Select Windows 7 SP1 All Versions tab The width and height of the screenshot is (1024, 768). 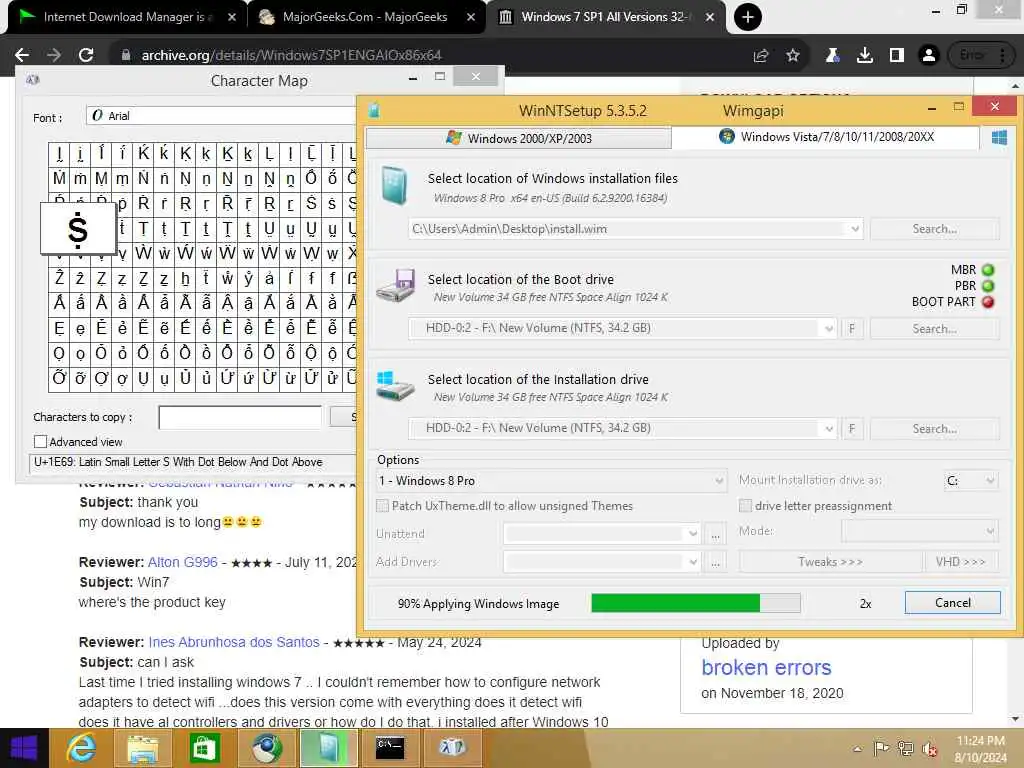pos(605,17)
